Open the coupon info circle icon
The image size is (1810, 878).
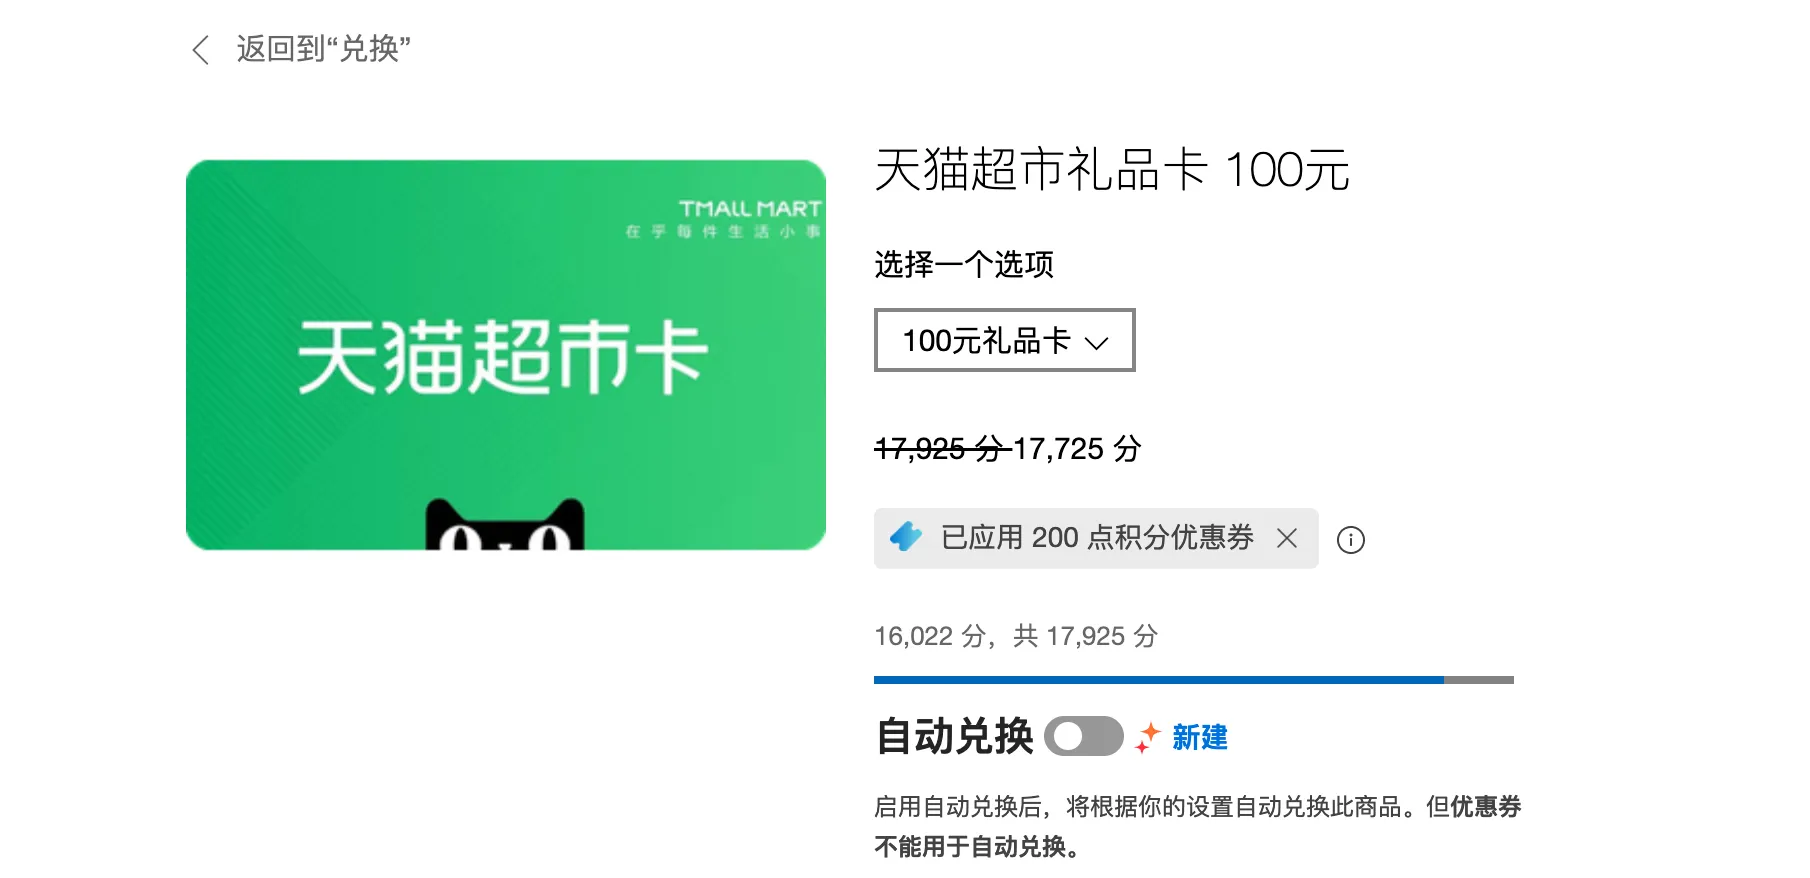coord(1351,540)
